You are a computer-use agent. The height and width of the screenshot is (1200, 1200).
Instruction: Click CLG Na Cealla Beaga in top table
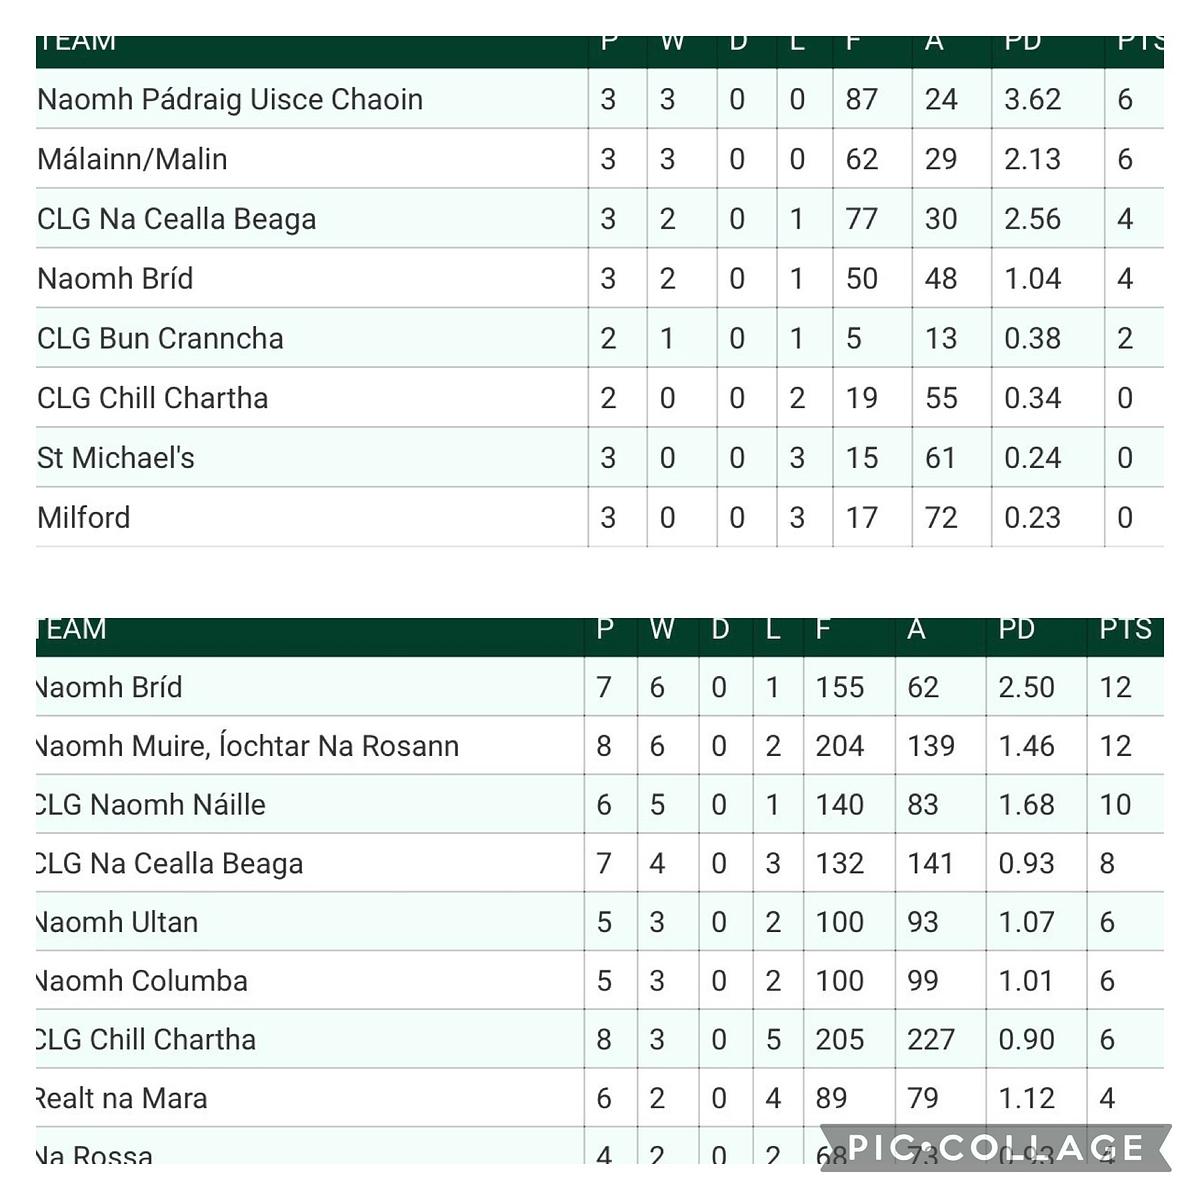point(176,219)
